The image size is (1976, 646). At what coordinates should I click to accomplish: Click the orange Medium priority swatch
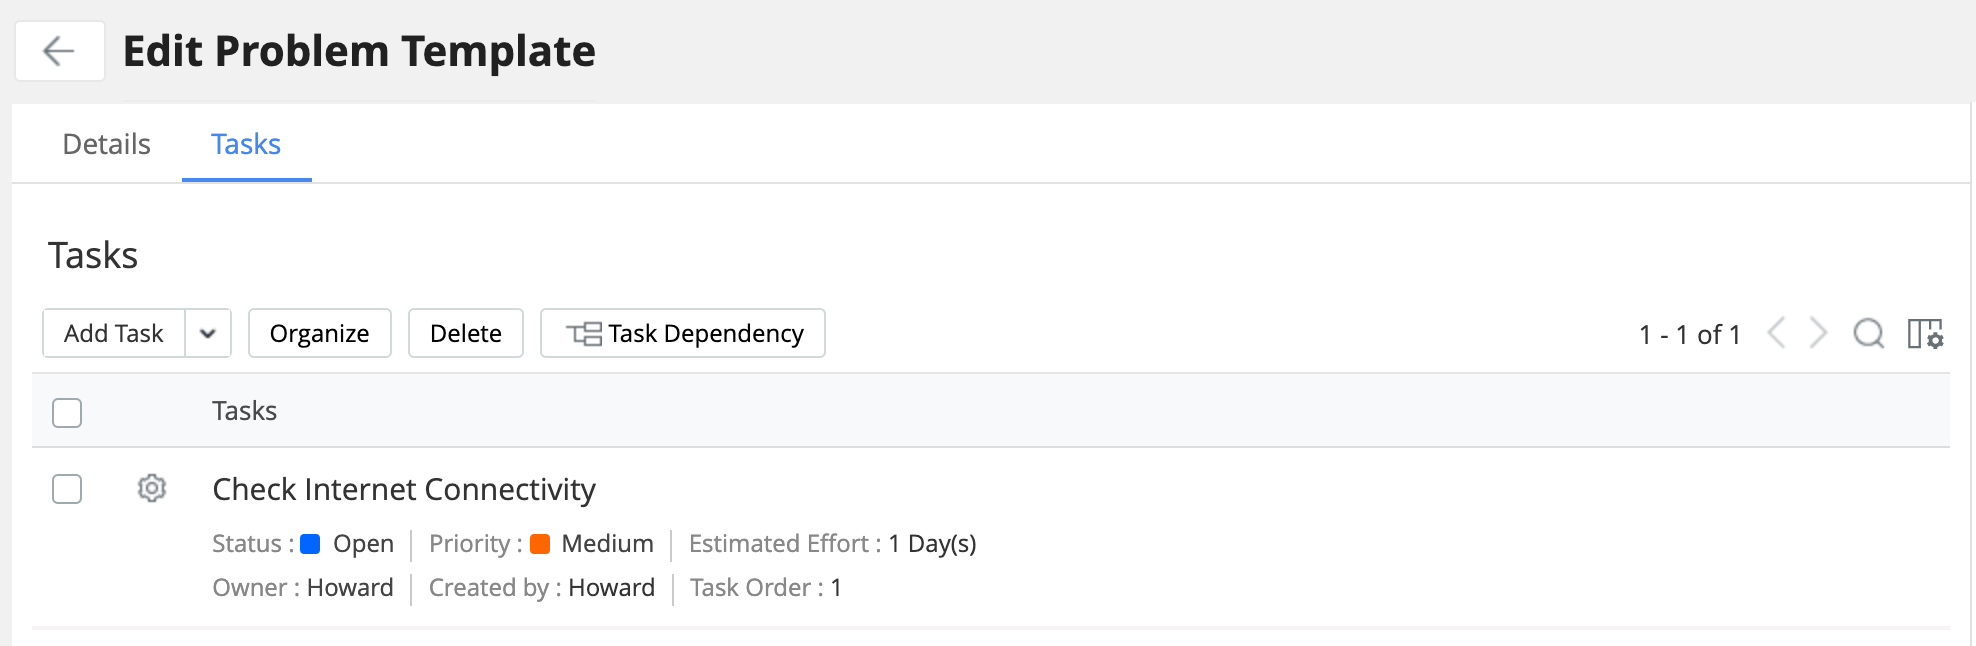[540, 544]
